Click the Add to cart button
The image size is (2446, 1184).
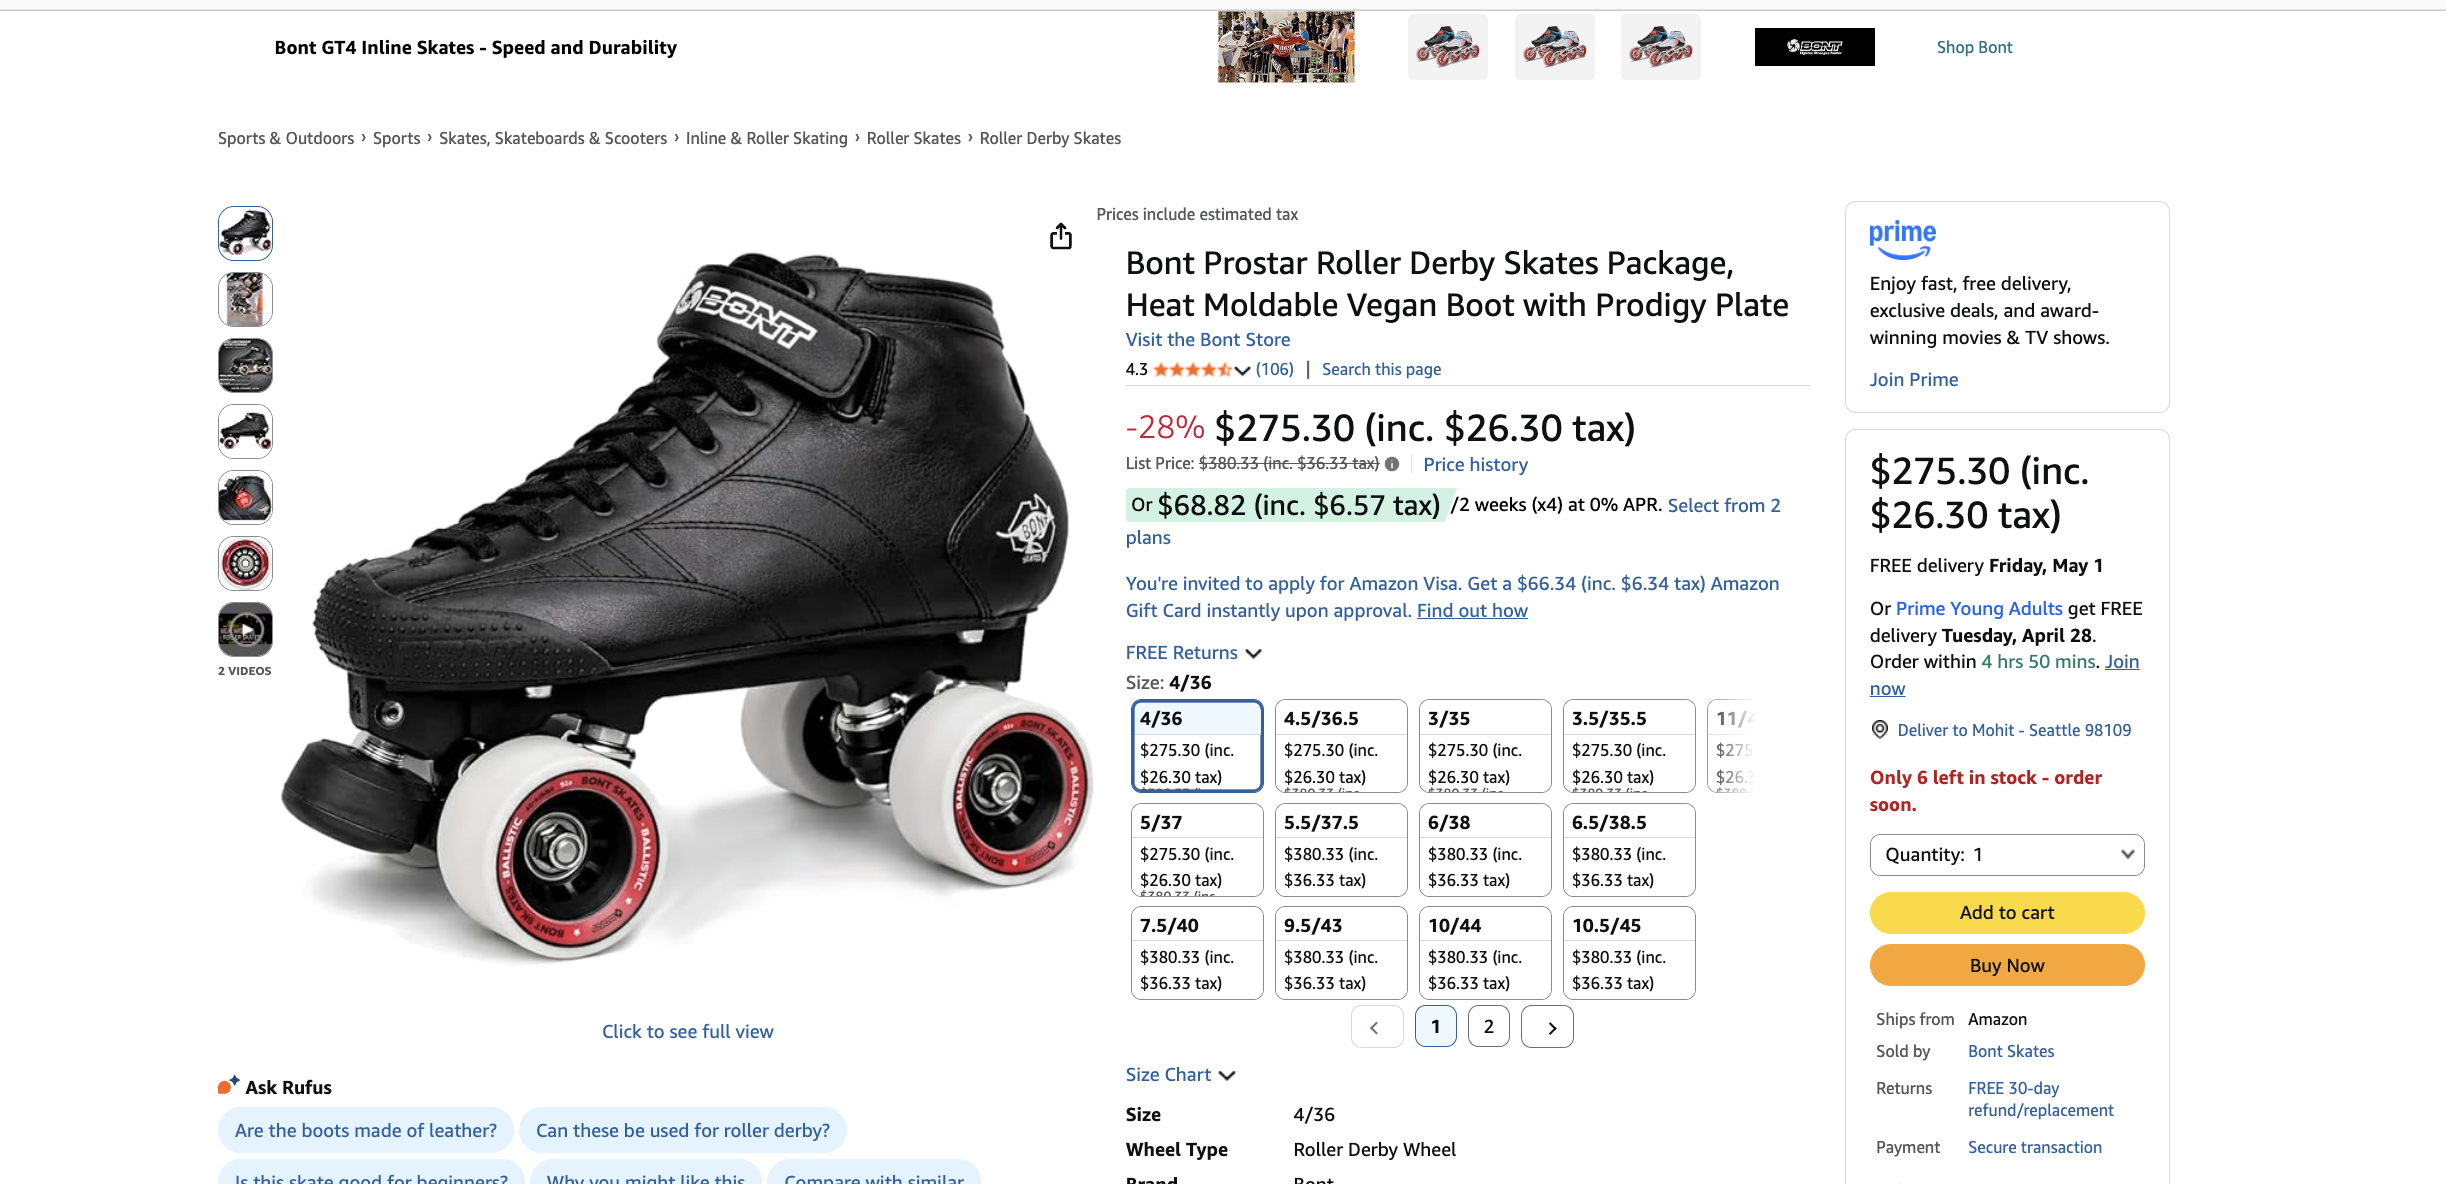[x=2006, y=912]
